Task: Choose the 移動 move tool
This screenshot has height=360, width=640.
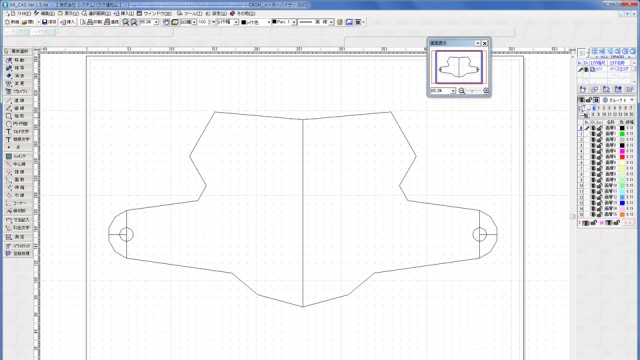Action: coord(18,60)
